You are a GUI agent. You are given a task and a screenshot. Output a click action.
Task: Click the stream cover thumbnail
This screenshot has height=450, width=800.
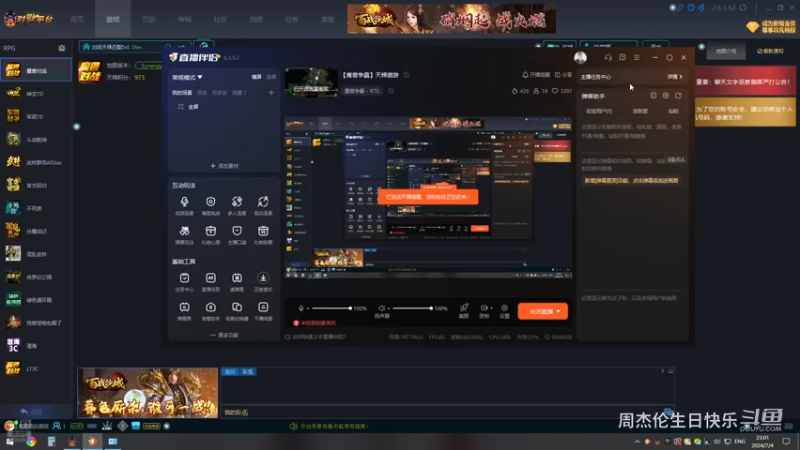[x=311, y=83]
